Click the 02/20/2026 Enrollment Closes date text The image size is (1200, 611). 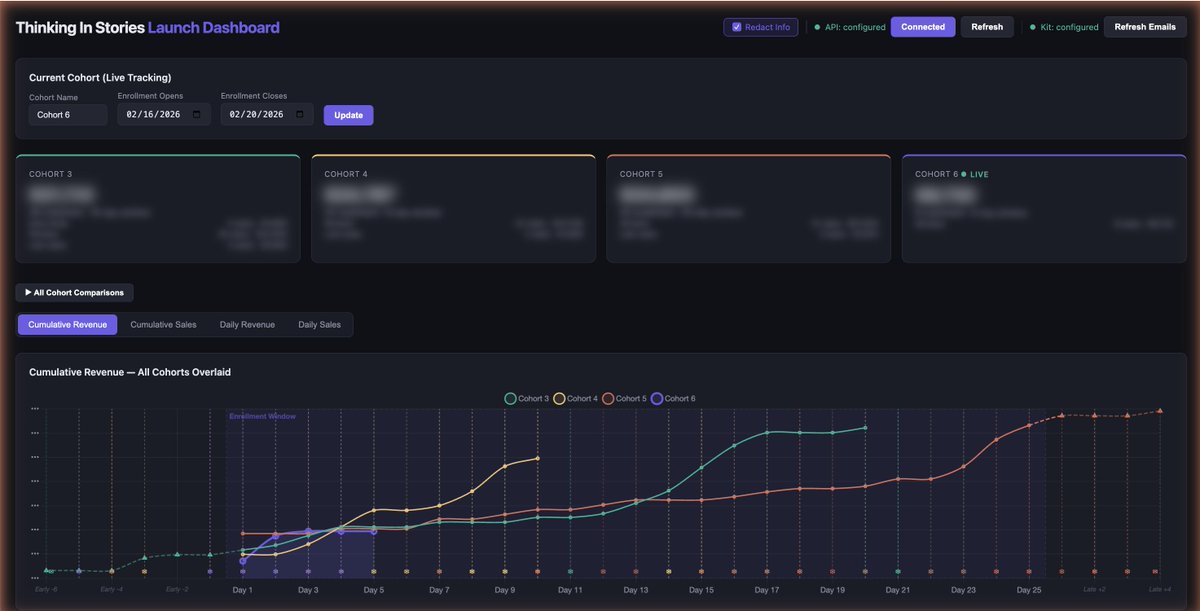pyautogui.click(x=256, y=115)
